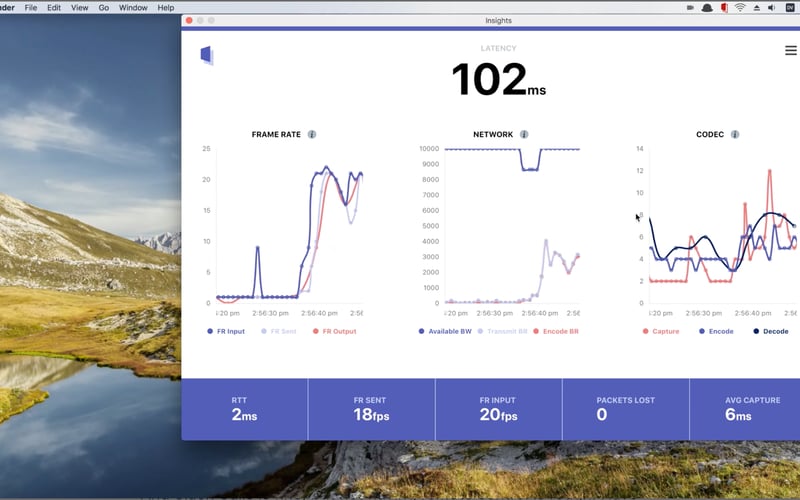Click the camera icon in menu bar
The width and height of the screenshot is (800, 500).
pos(690,8)
